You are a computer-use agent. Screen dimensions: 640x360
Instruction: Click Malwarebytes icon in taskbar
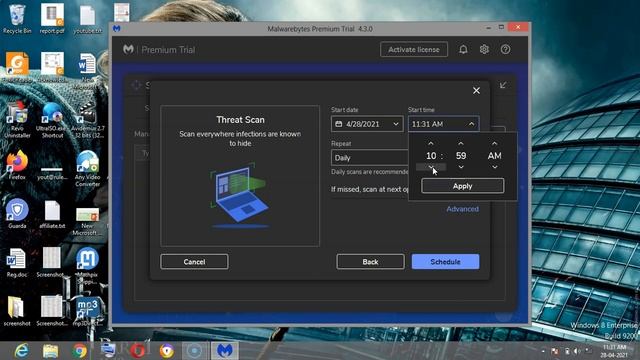click(224, 351)
